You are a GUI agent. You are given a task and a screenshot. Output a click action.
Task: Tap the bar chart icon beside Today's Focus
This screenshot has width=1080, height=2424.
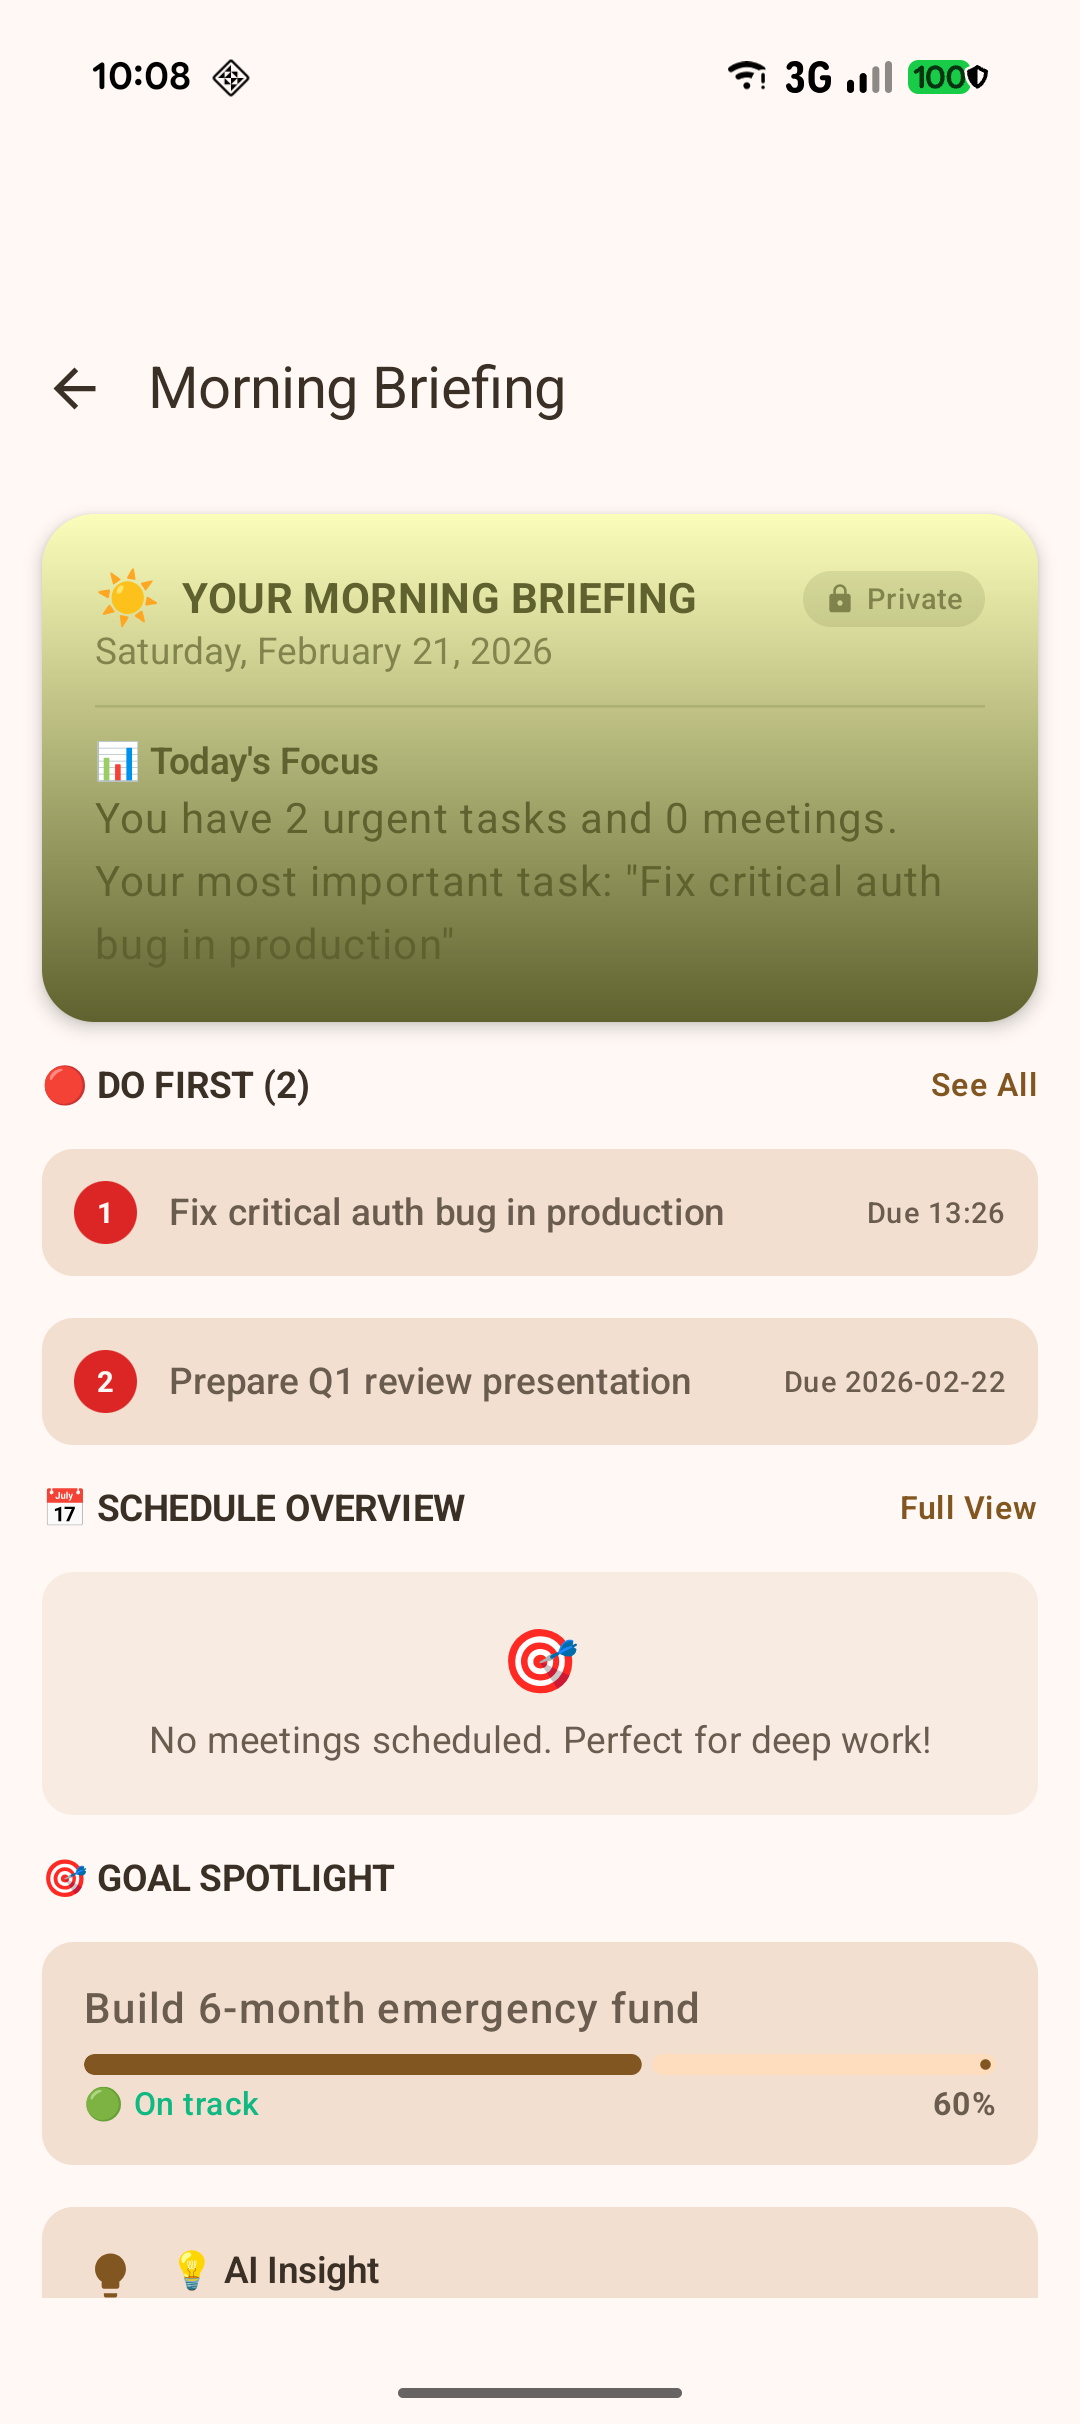pos(117,762)
